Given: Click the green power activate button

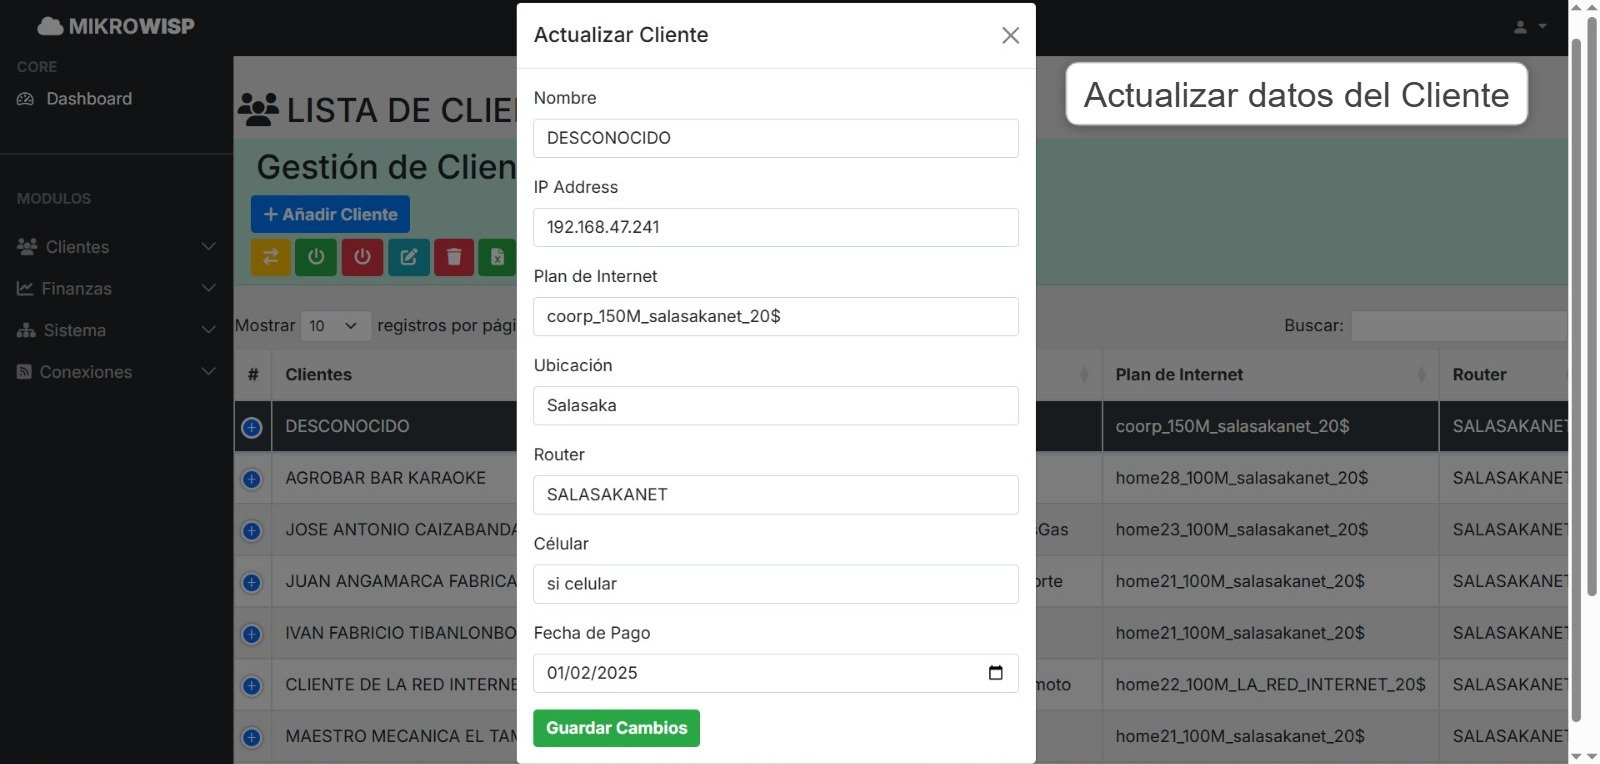Looking at the screenshot, I should [x=316, y=257].
